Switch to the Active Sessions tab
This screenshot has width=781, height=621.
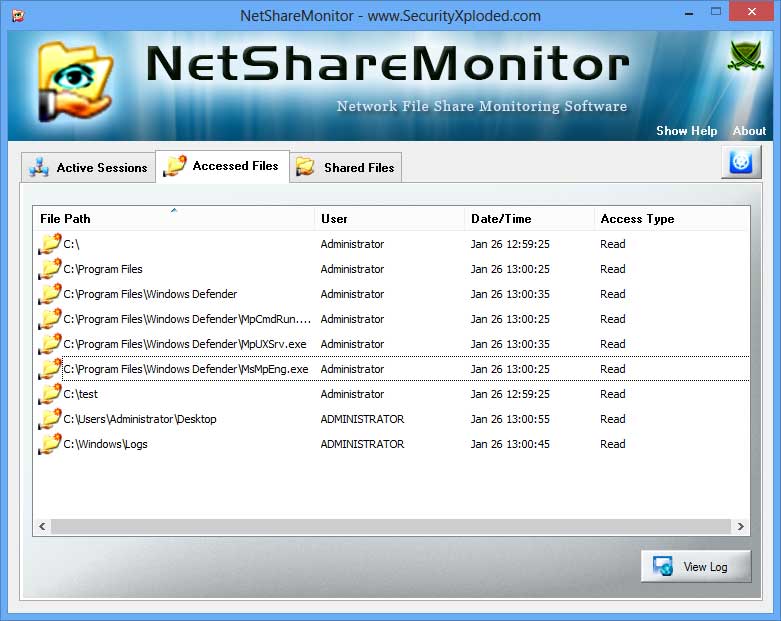tap(89, 167)
